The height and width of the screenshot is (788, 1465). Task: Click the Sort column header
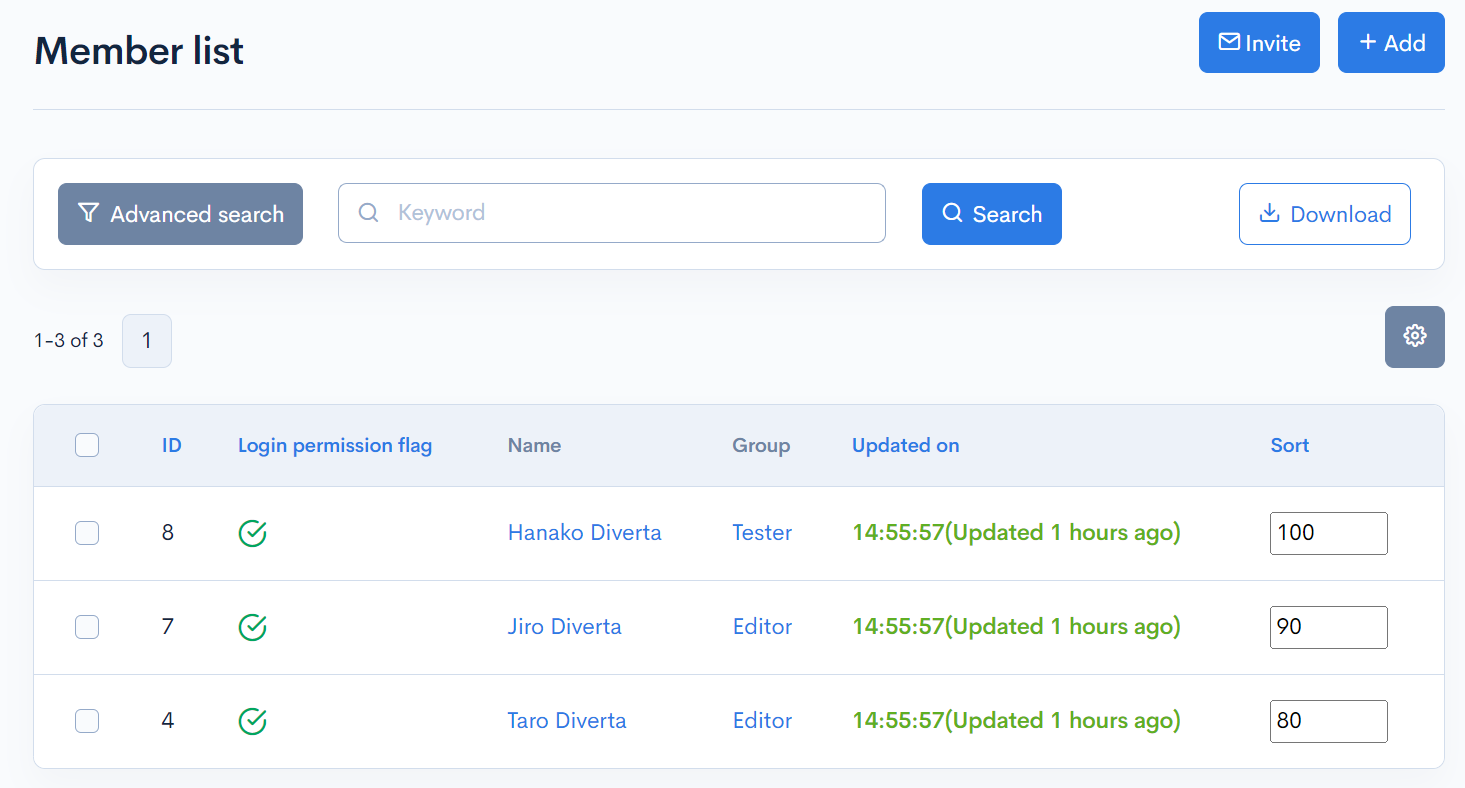point(1290,445)
